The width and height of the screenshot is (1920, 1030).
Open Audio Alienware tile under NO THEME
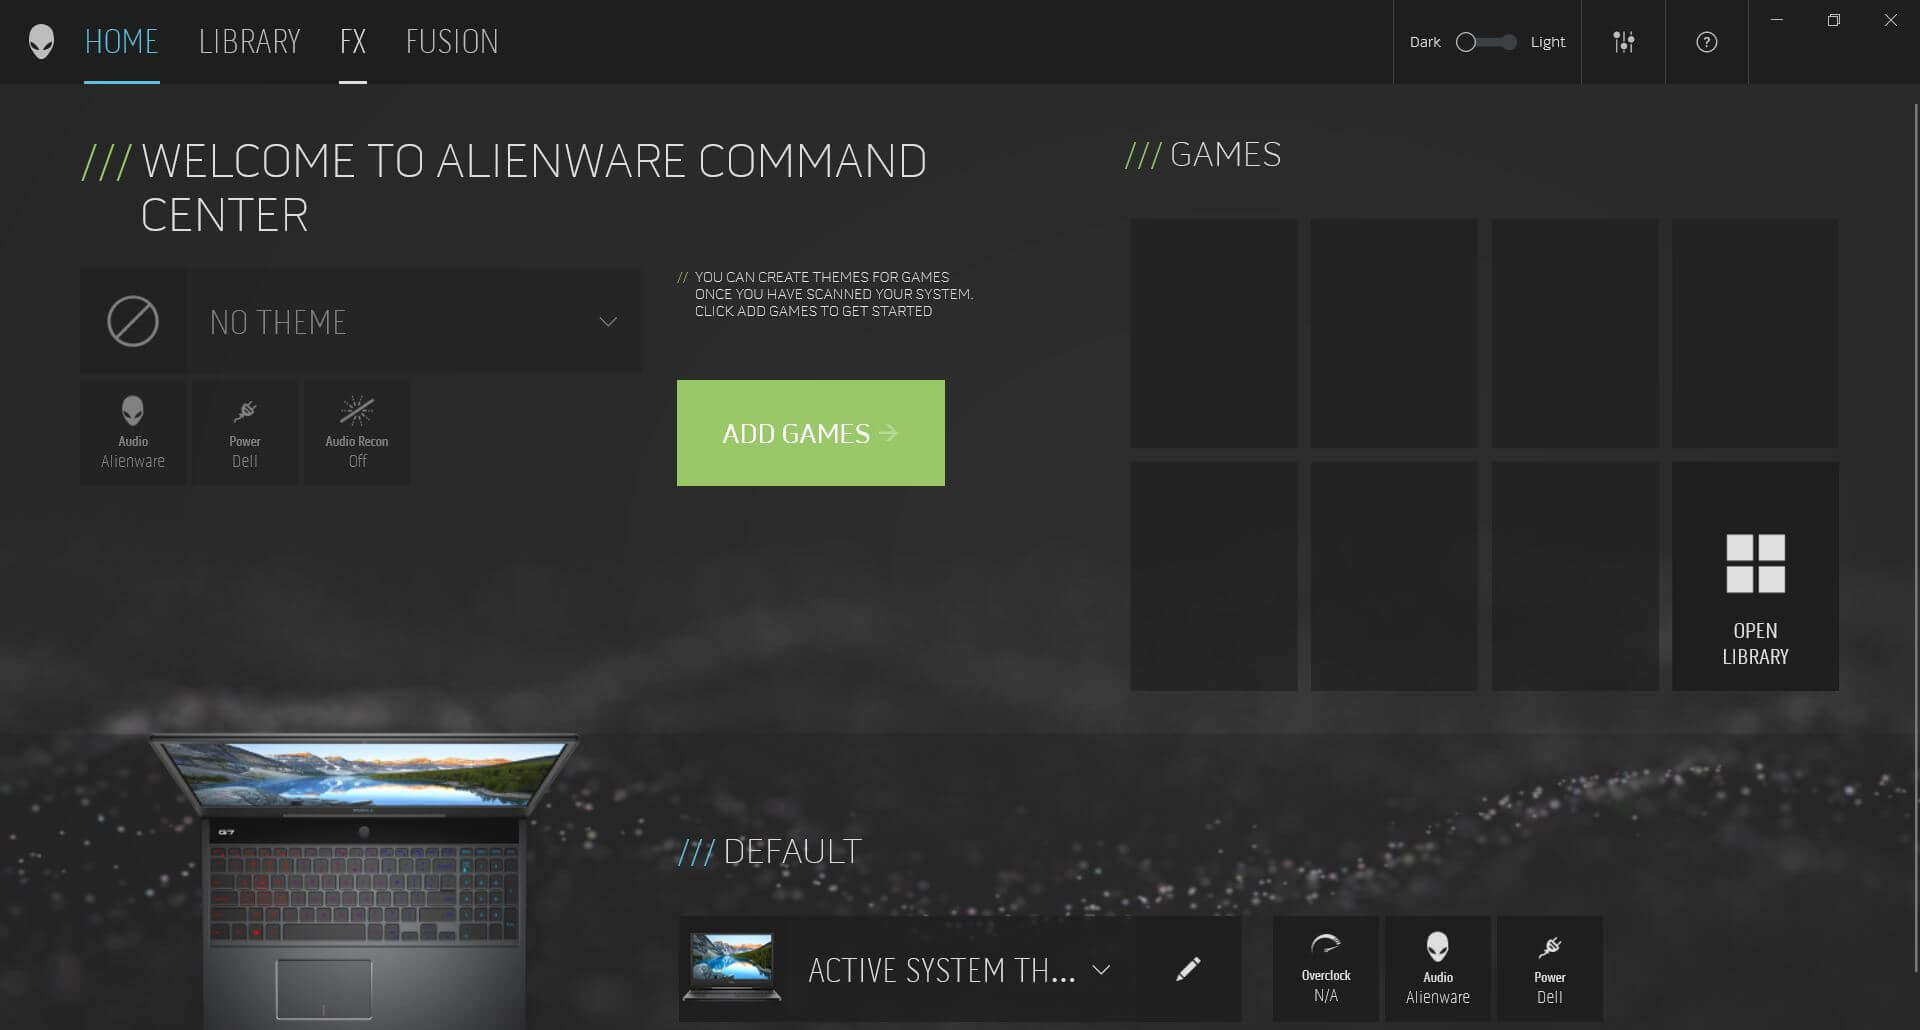point(133,432)
